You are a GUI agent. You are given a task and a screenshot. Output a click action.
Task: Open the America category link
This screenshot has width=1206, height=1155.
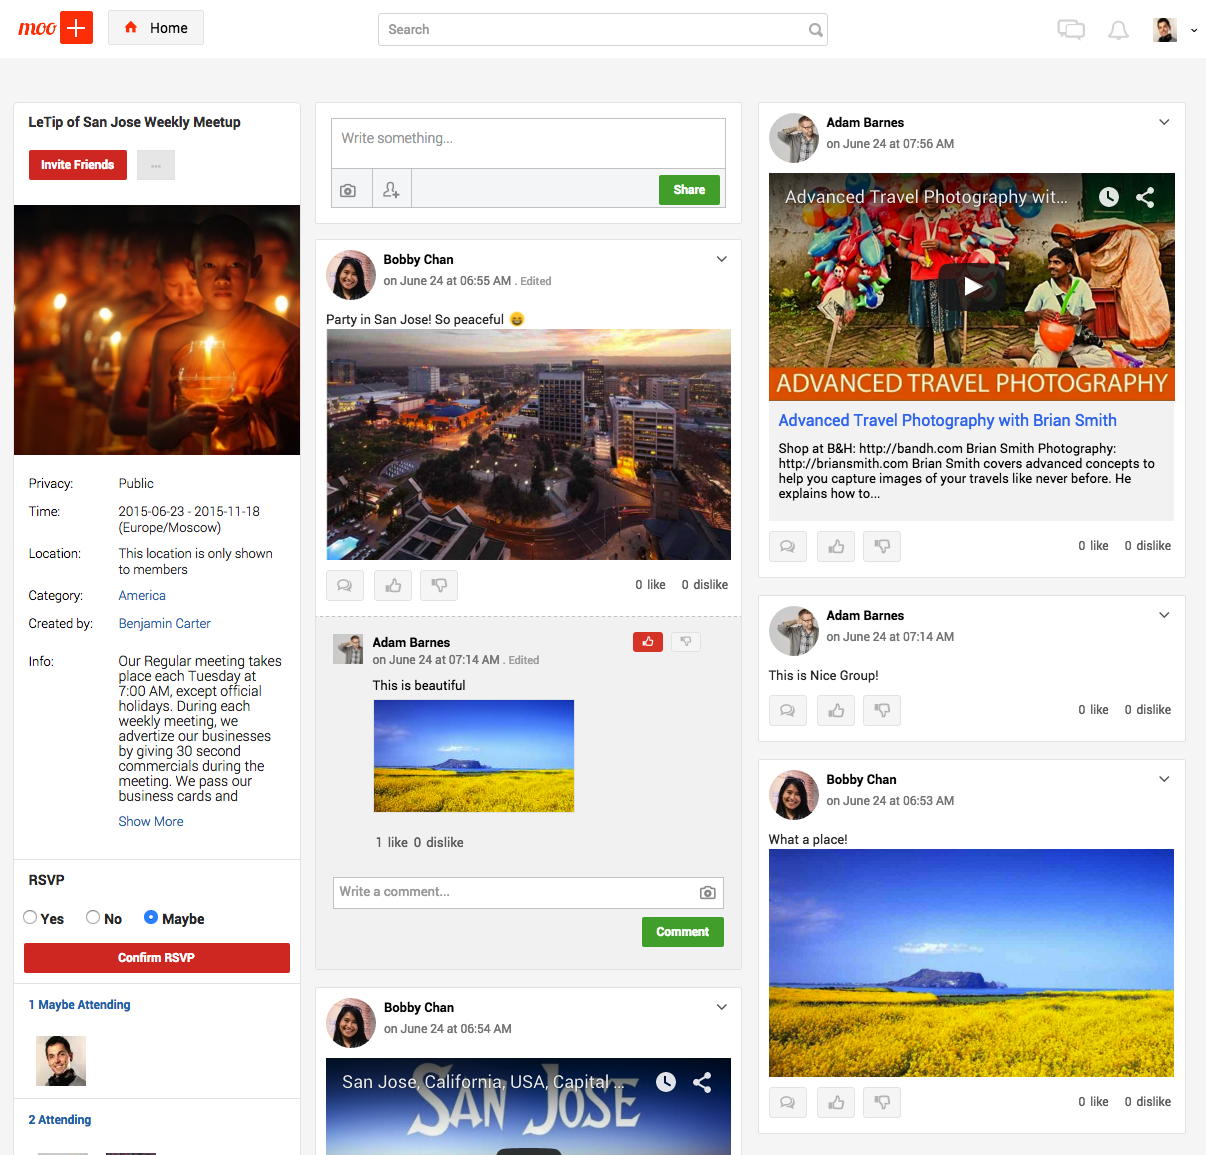pyautogui.click(x=142, y=595)
